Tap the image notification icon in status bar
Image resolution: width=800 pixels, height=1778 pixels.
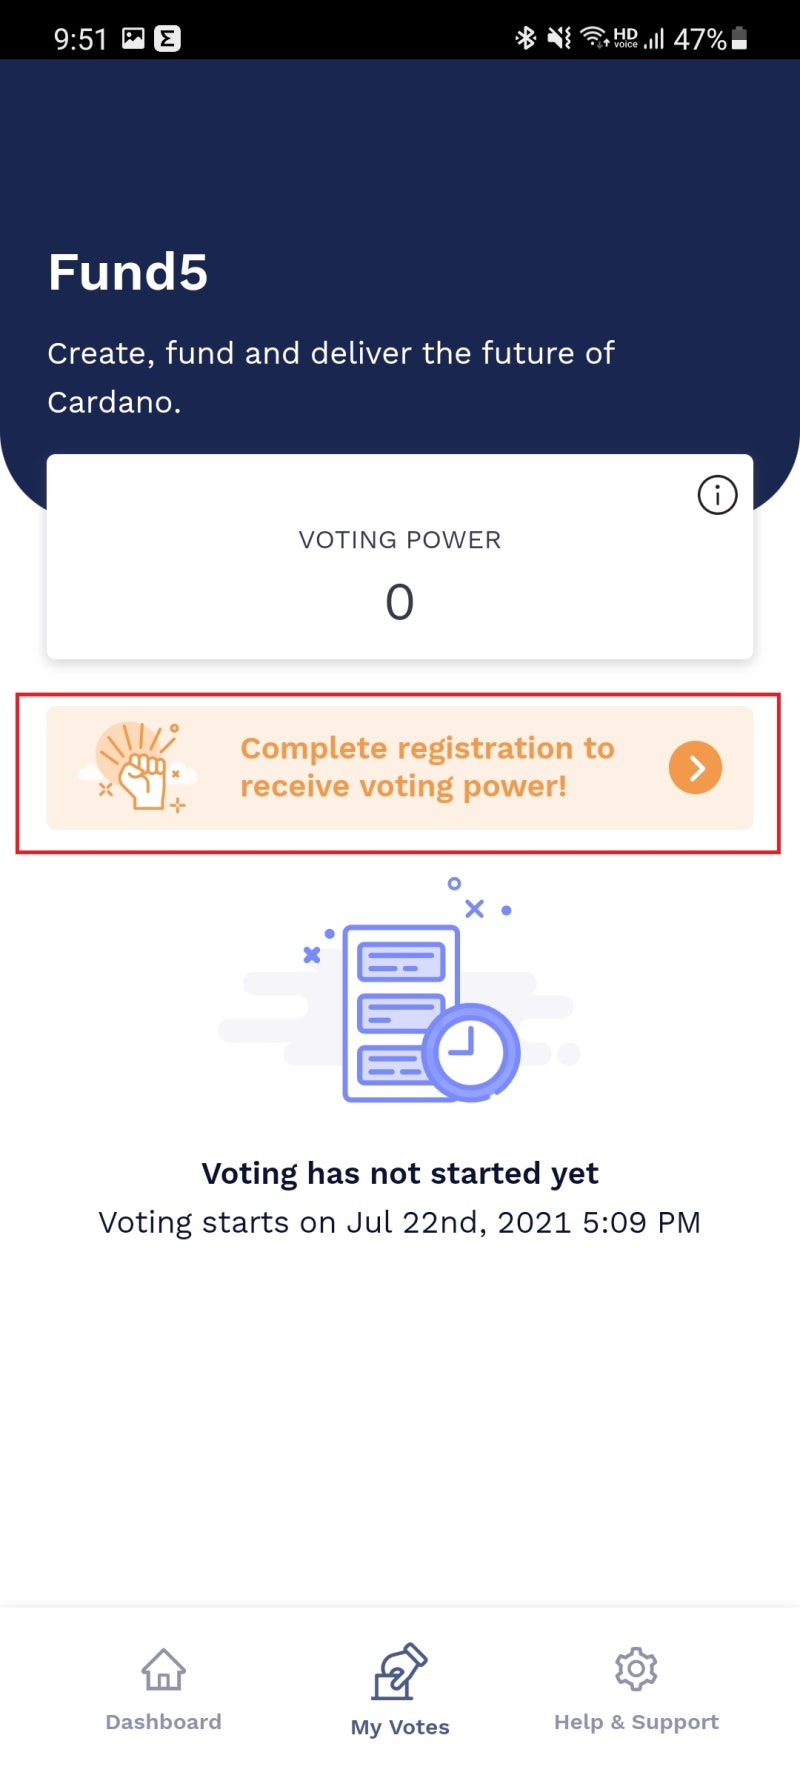point(133,38)
